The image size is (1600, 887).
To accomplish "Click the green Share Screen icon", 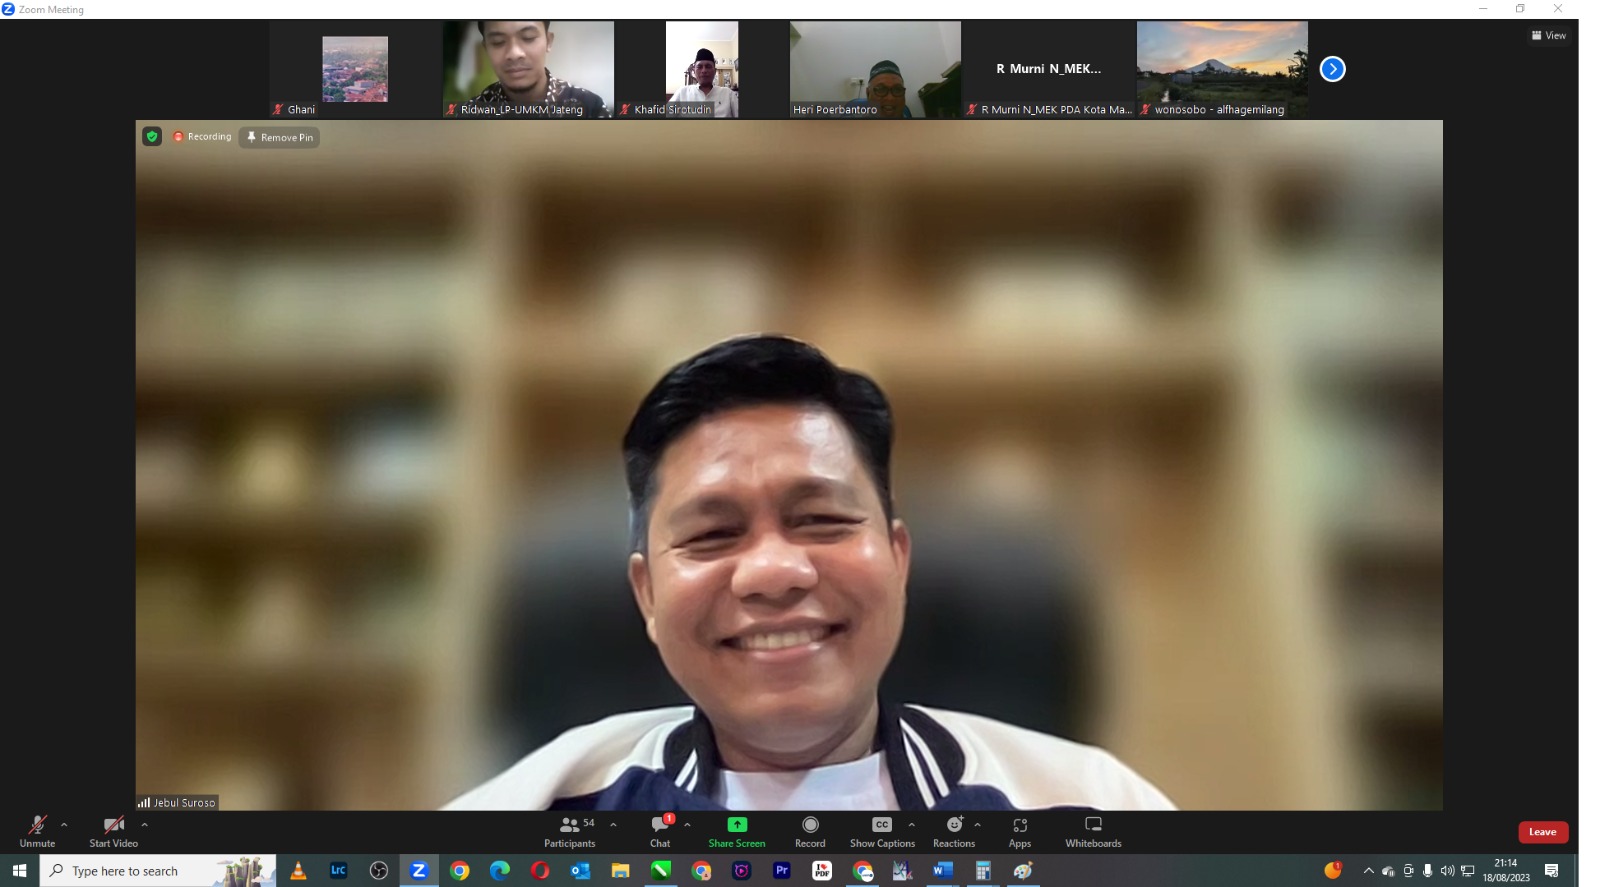I will coord(737,825).
